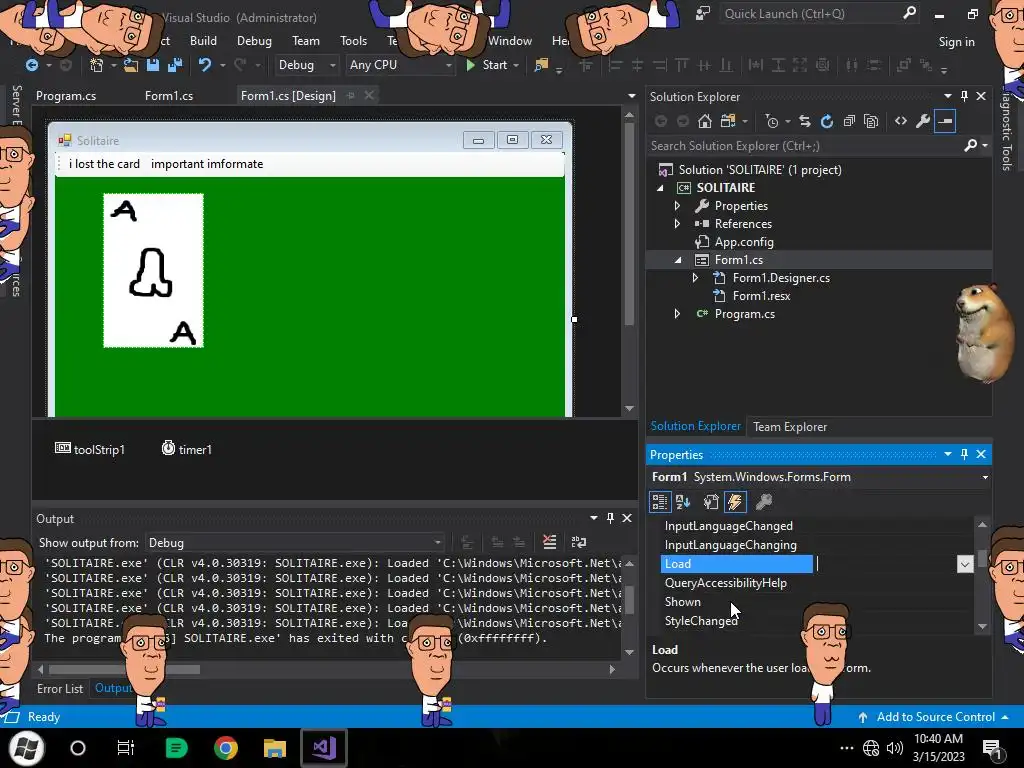Click the Collapse All icon in Solution Explorer
Image resolution: width=1024 pixels, height=768 pixels.
point(849,121)
